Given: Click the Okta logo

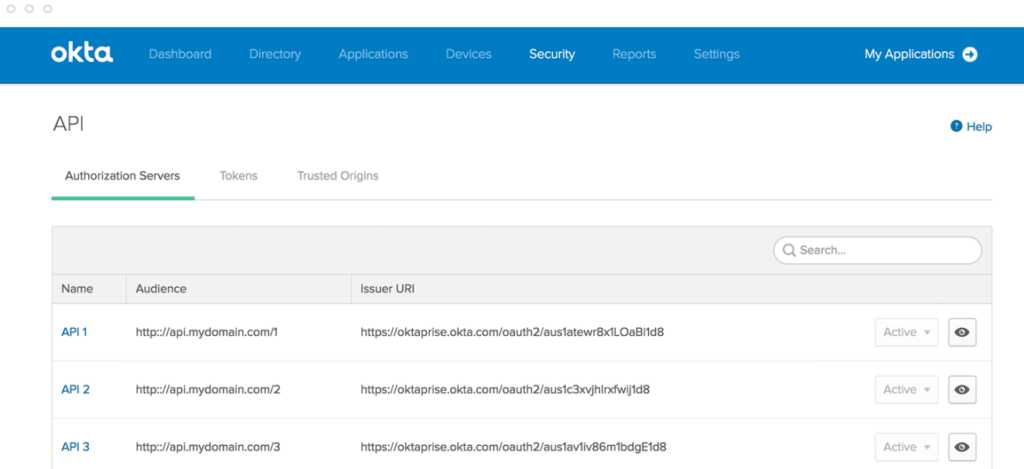Looking at the screenshot, I should [82, 54].
